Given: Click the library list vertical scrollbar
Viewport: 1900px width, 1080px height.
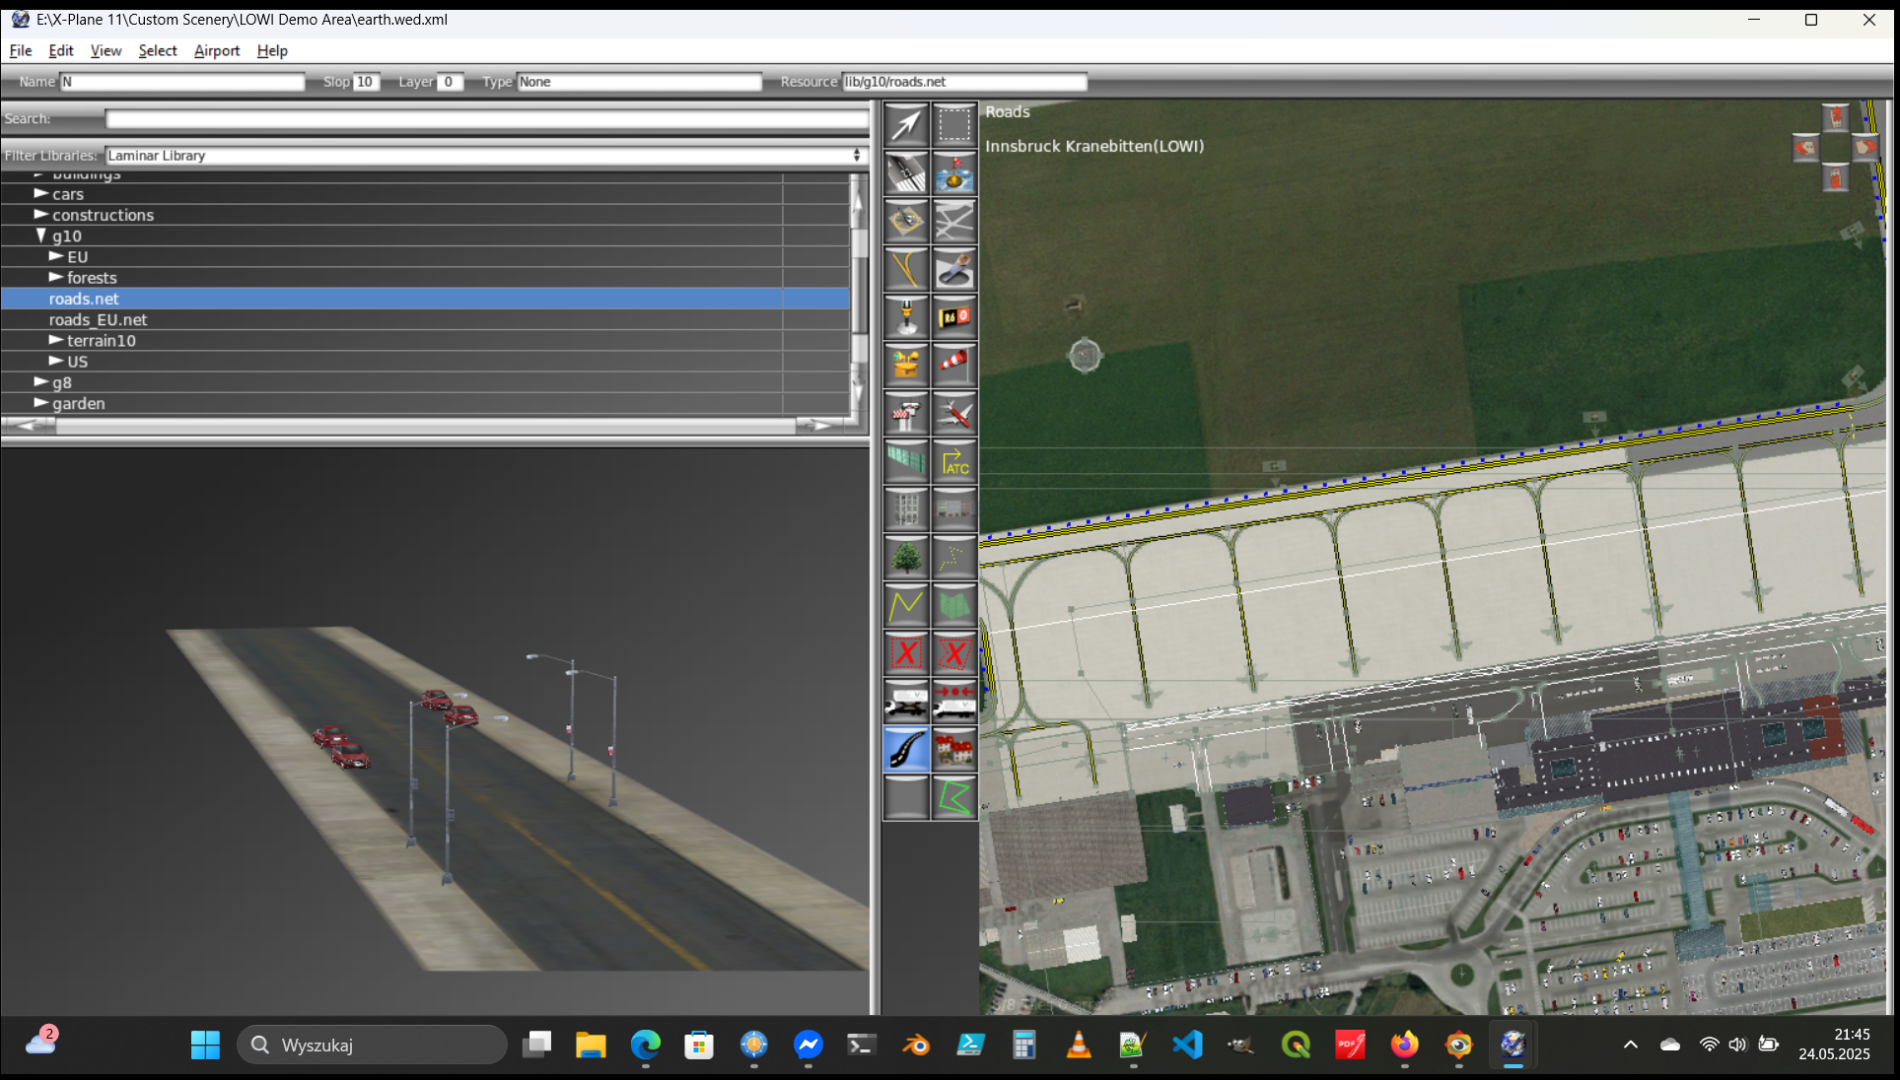Looking at the screenshot, I should click(x=858, y=294).
